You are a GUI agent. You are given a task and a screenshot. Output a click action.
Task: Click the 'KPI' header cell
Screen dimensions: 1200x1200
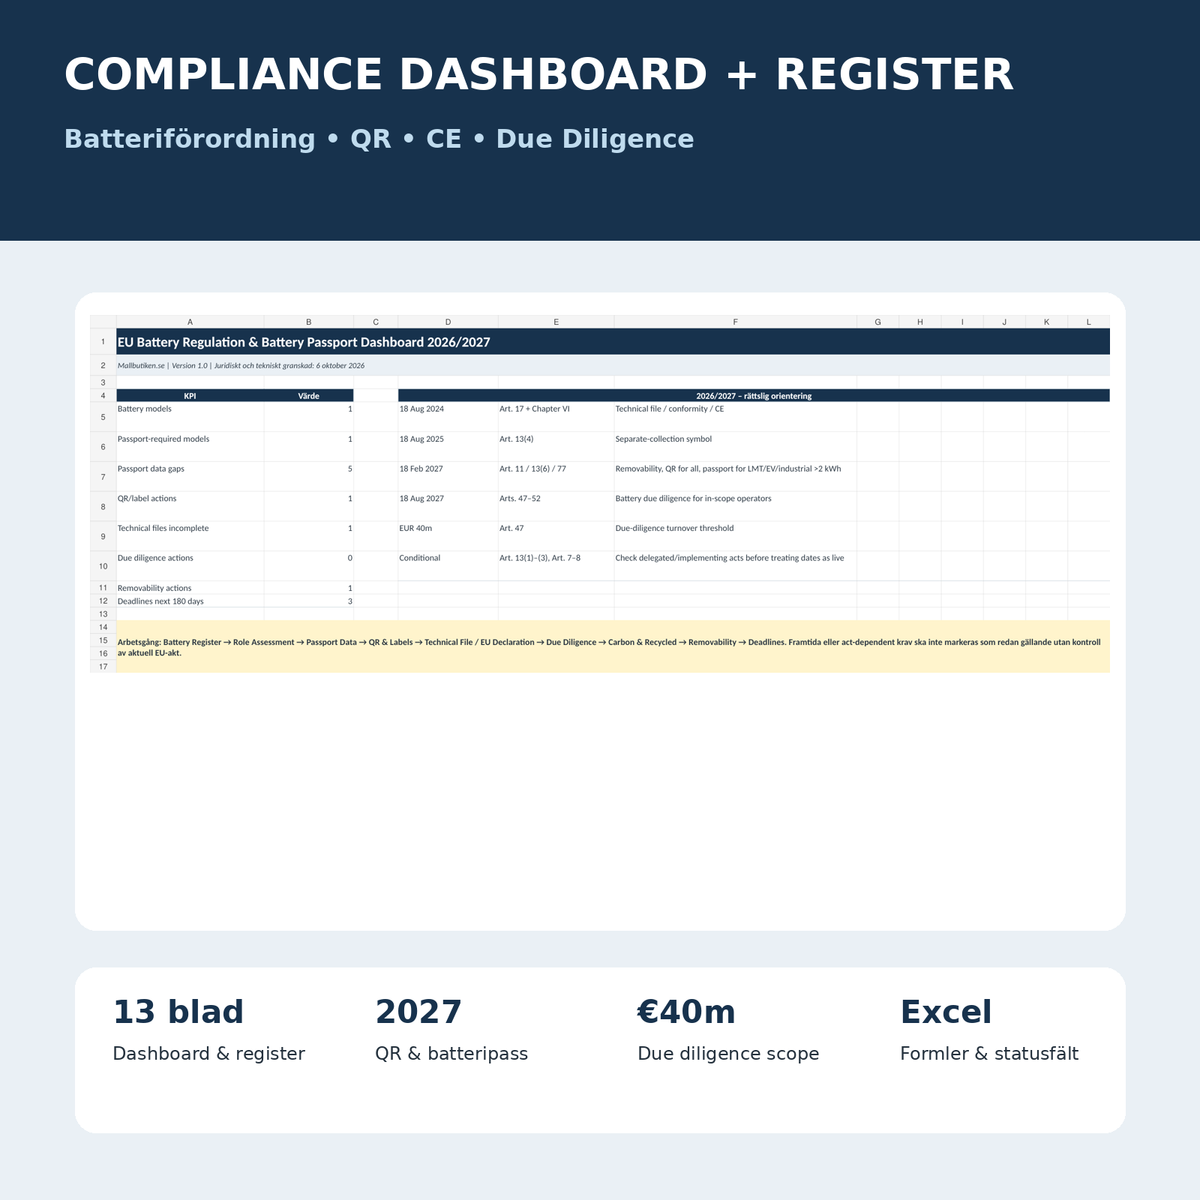pos(190,396)
